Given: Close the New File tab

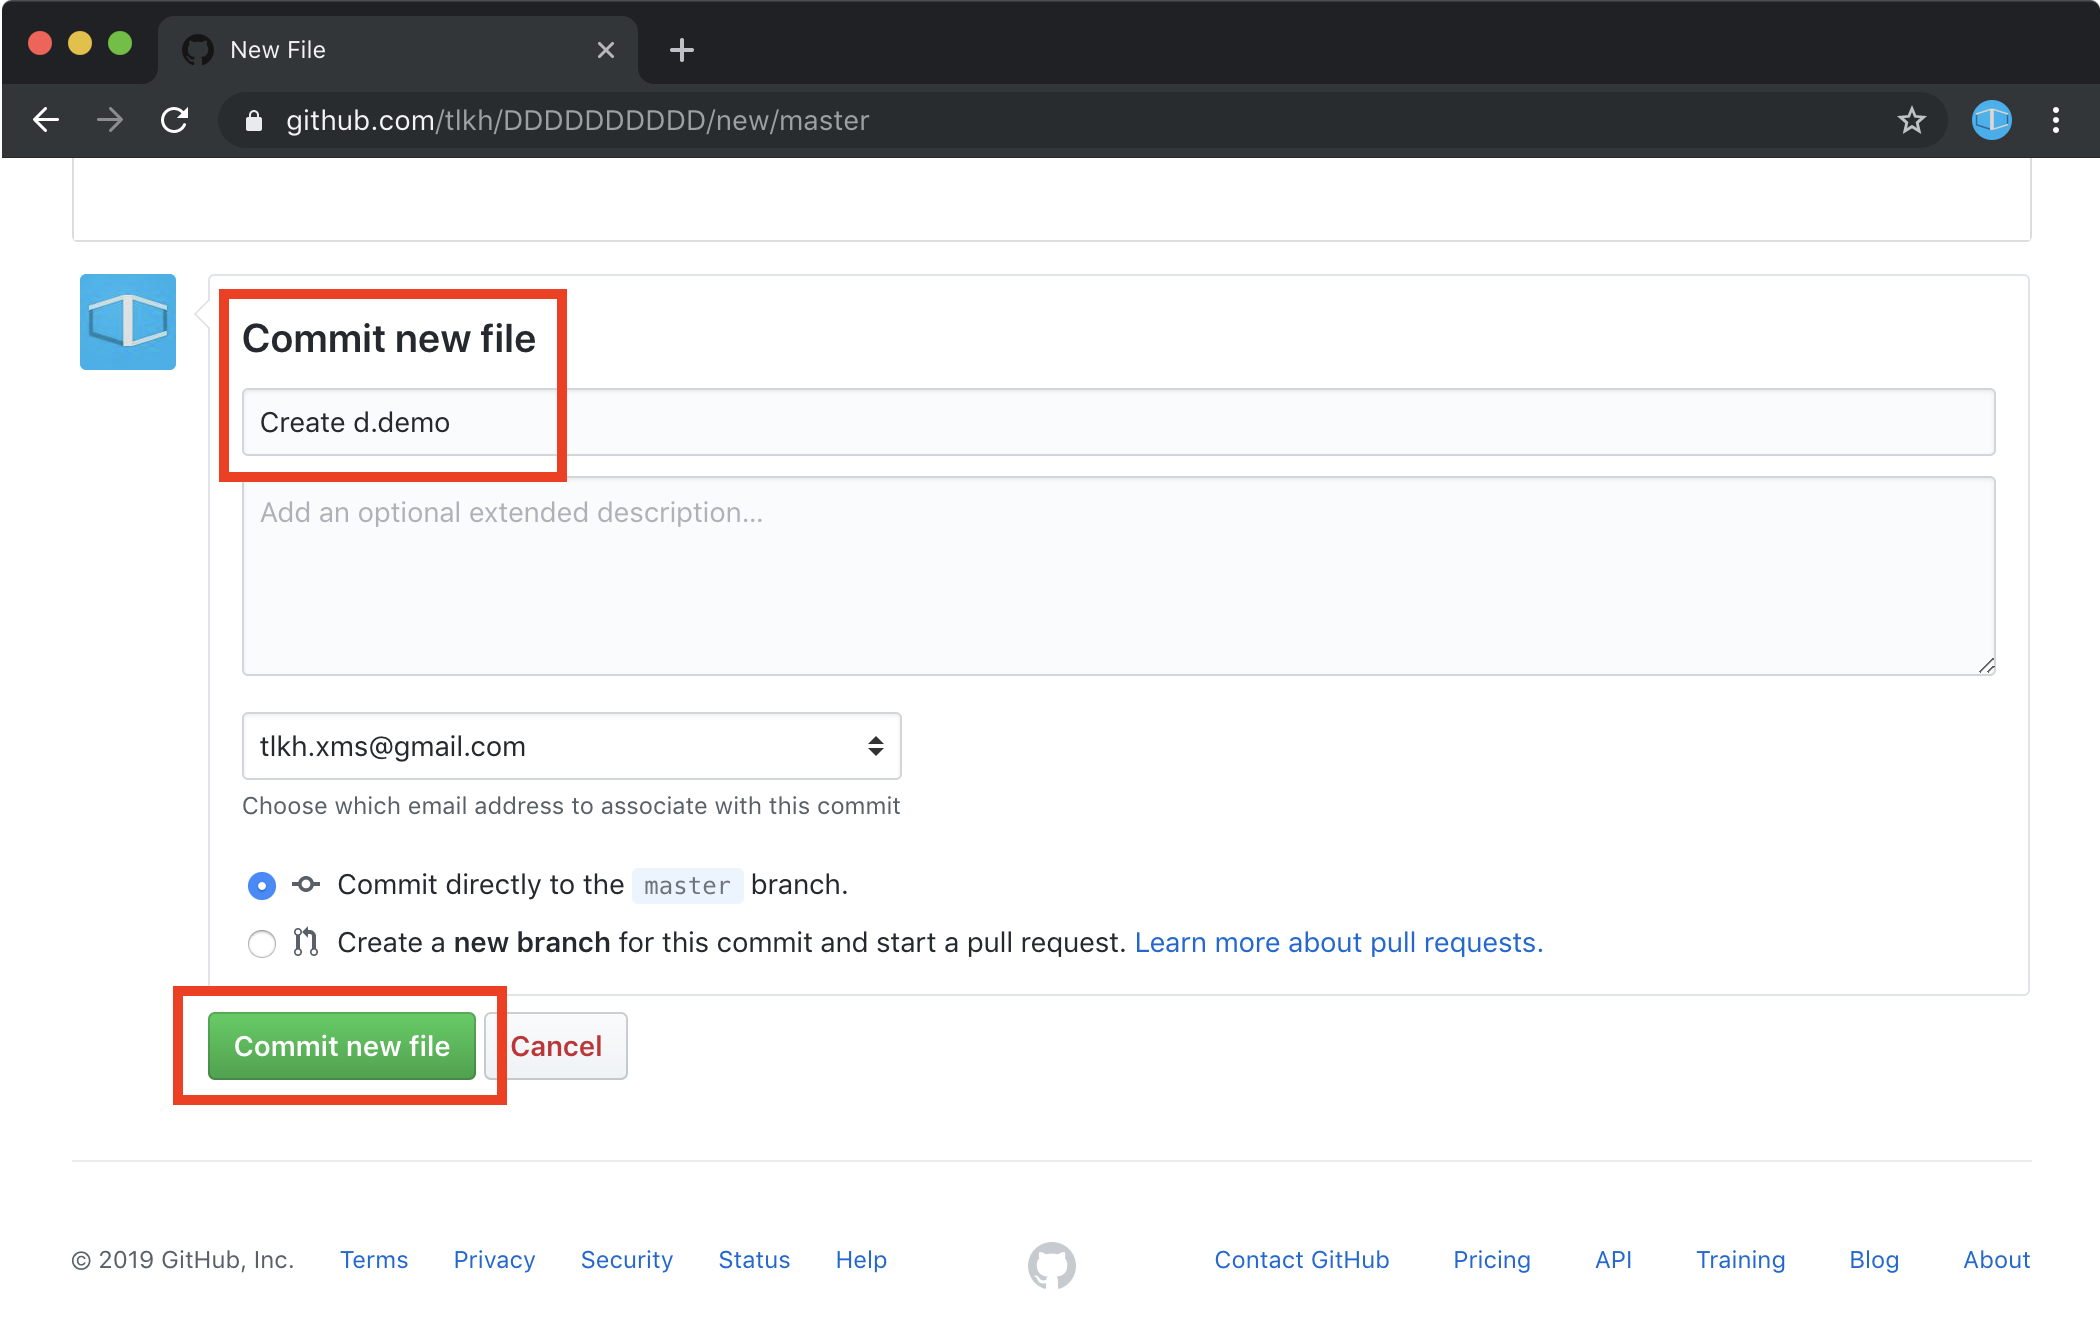Looking at the screenshot, I should pyautogui.click(x=606, y=50).
